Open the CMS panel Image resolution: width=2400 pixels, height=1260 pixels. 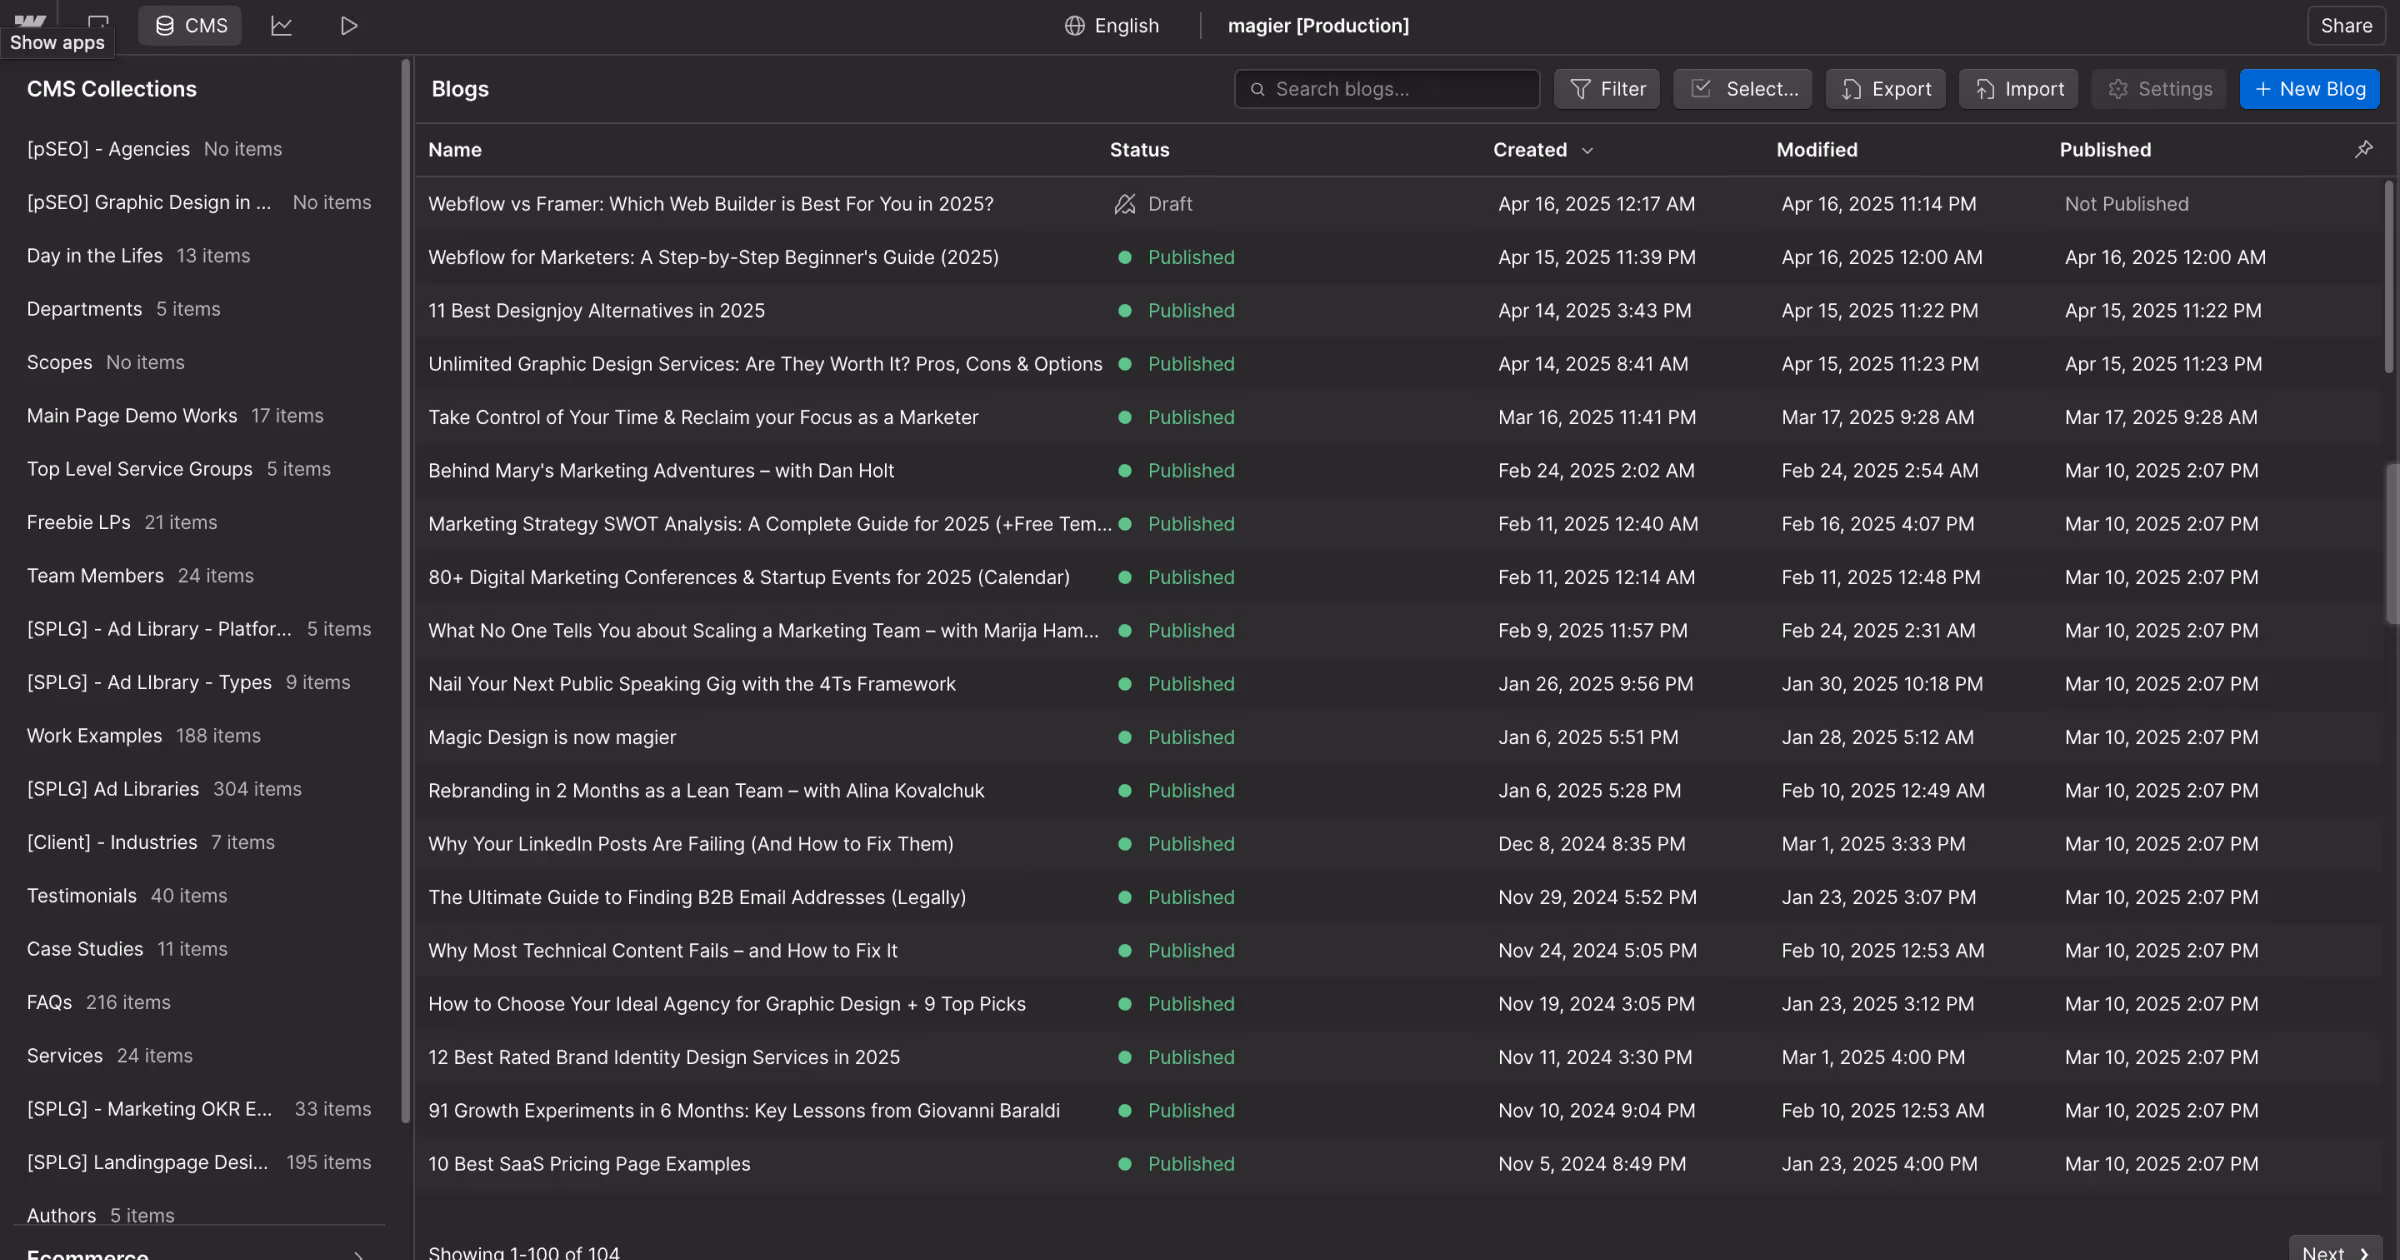click(191, 25)
